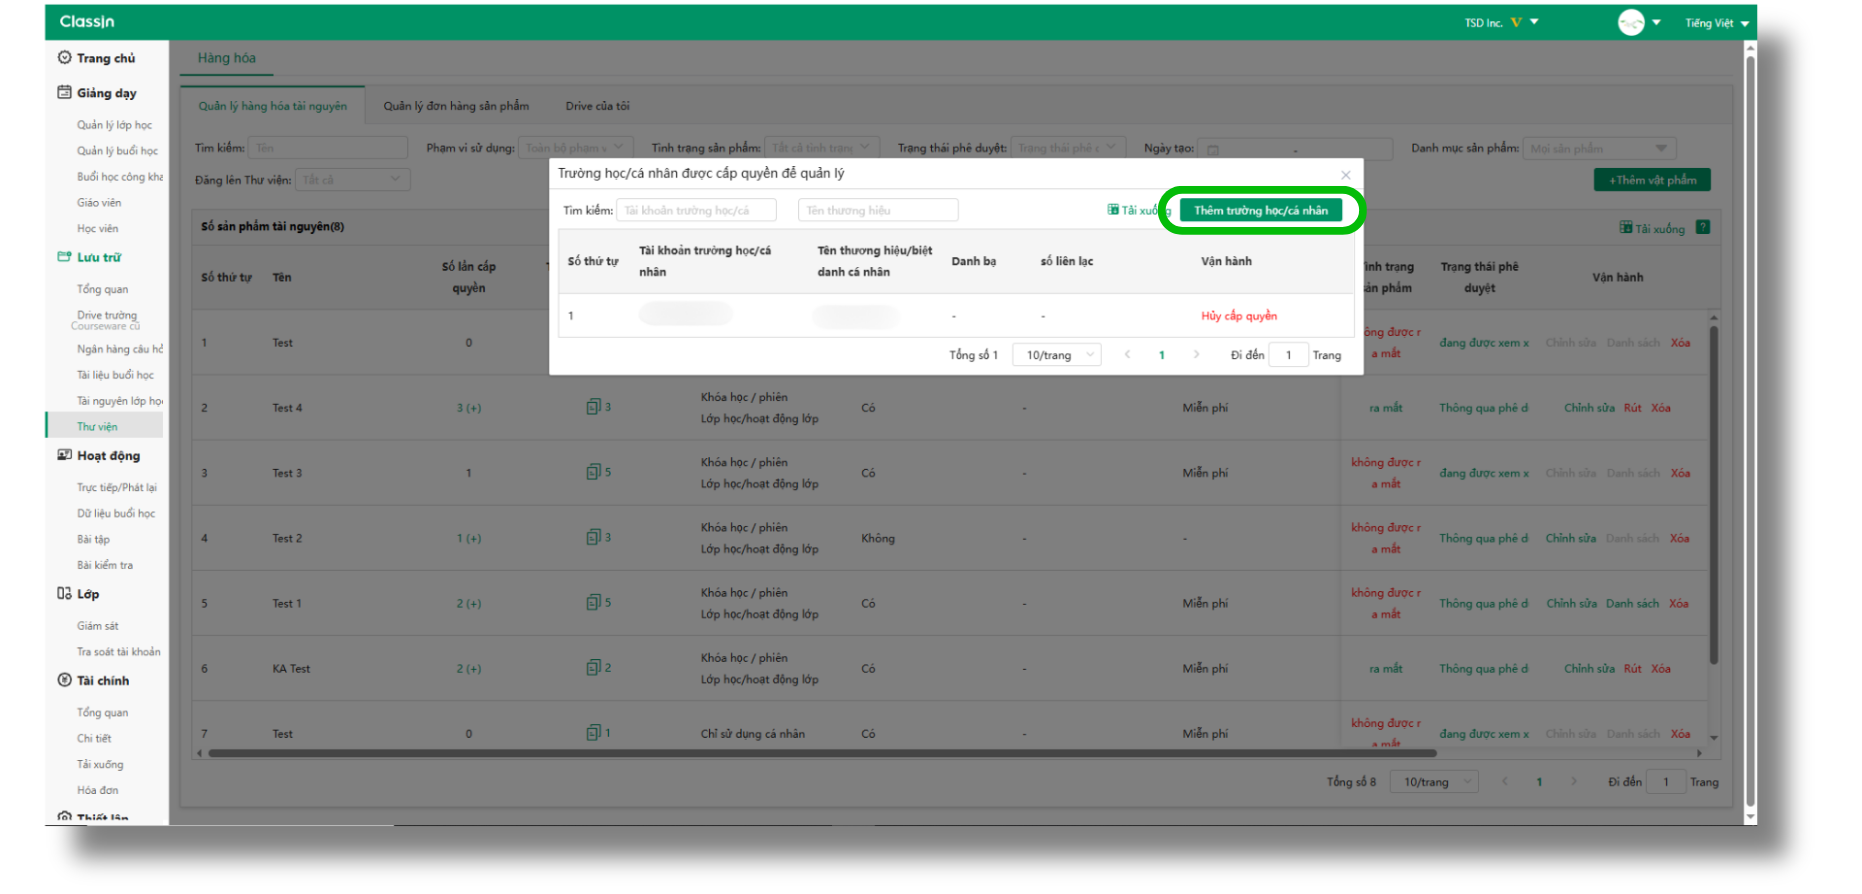Image resolution: width=1862 pixels, height=894 pixels.
Task: Click the Giảng dạy calendar icon
Action: pyautogui.click(x=65, y=93)
